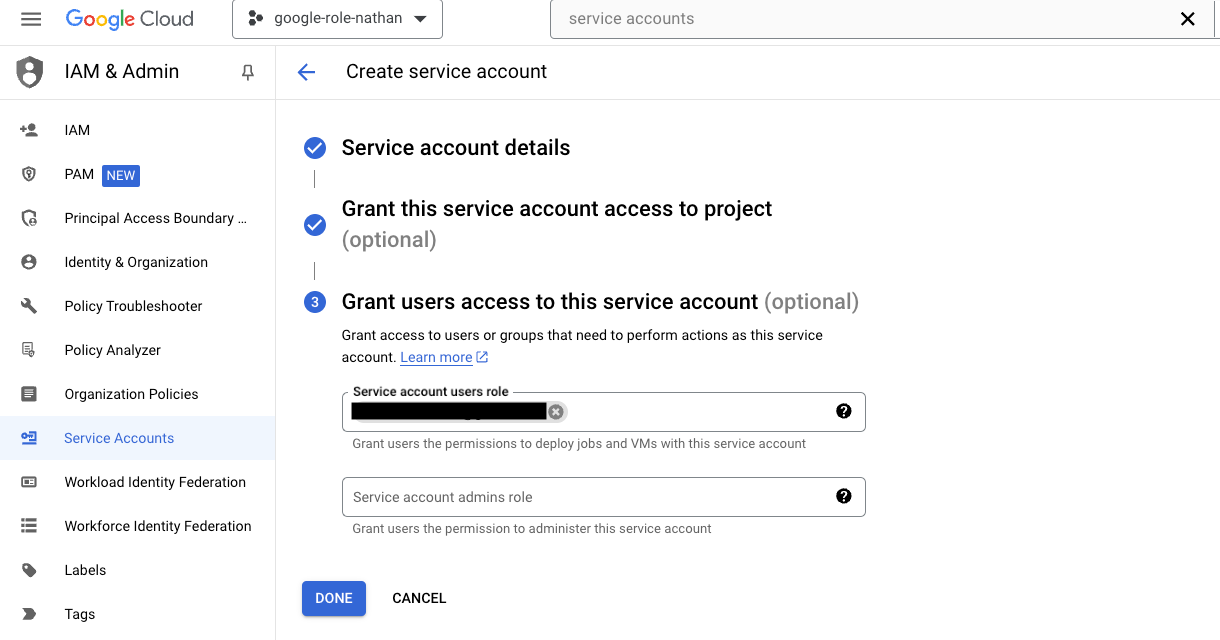The image size is (1220, 640).
Task: Expand Grant this service account access step
Action: [557, 224]
